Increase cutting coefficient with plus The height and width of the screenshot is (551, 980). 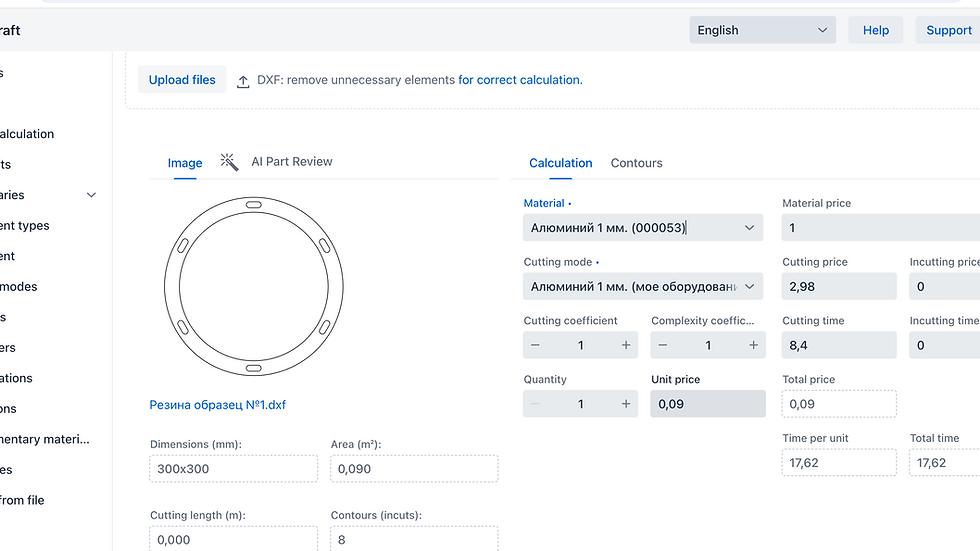click(626, 345)
